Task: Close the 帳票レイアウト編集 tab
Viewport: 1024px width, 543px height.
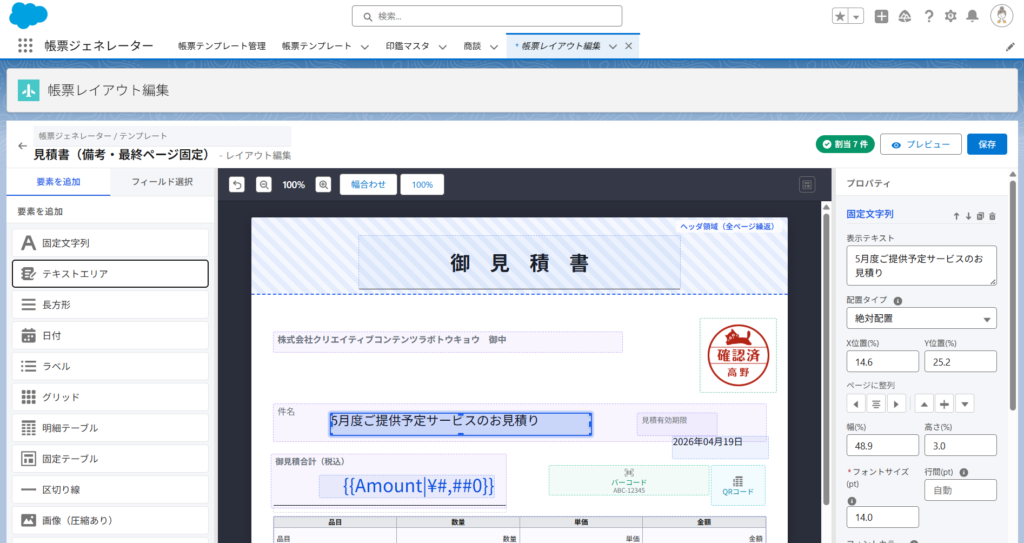Action: 628,46
